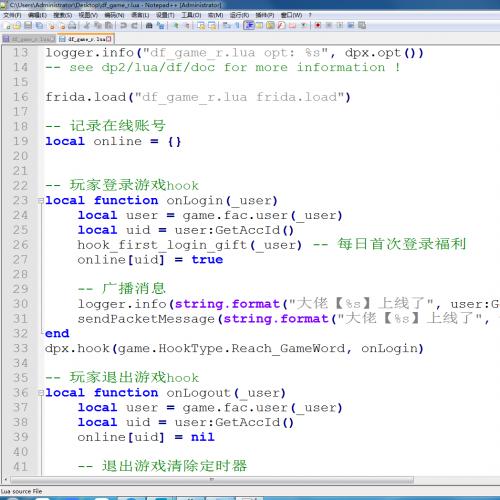Place cursor on 'local online = {}' line
500x500 pixels.
coord(113,141)
